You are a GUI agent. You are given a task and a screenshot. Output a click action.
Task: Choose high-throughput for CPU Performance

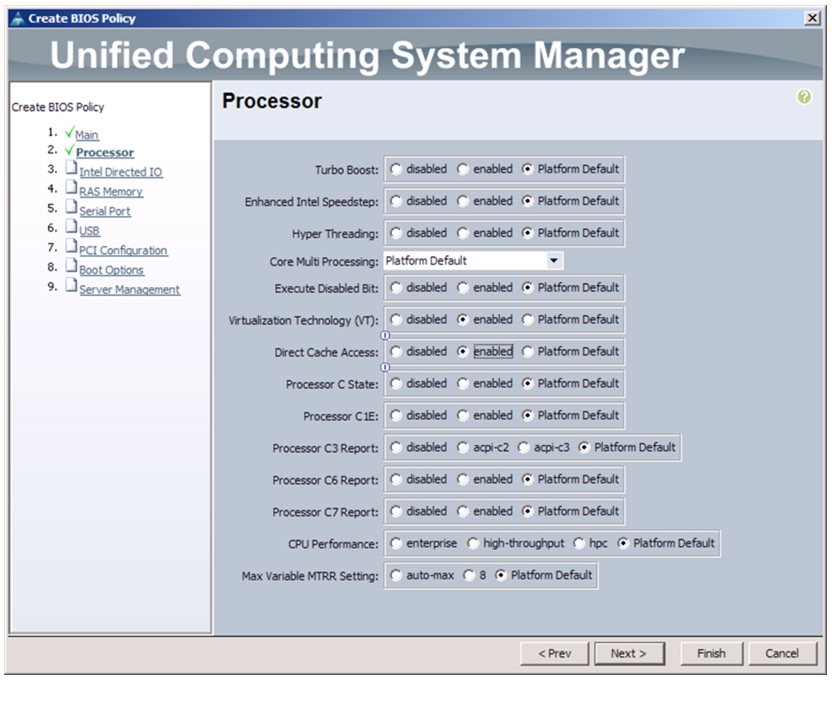[473, 544]
